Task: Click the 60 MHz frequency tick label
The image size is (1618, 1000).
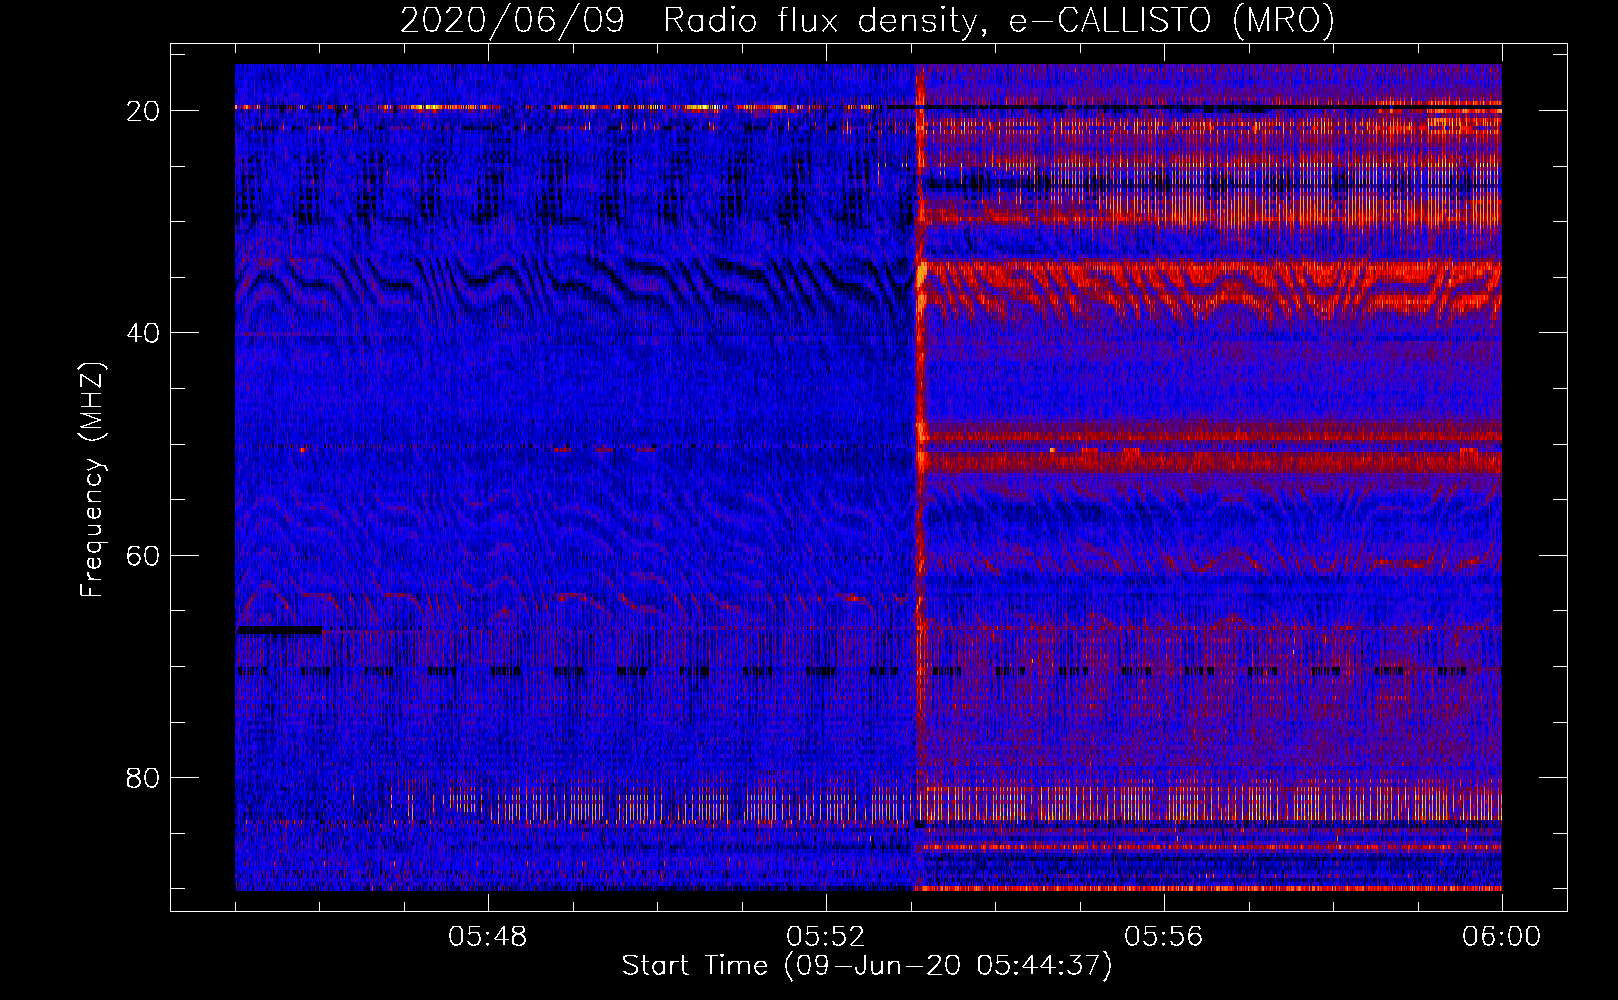Action: [x=143, y=555]
